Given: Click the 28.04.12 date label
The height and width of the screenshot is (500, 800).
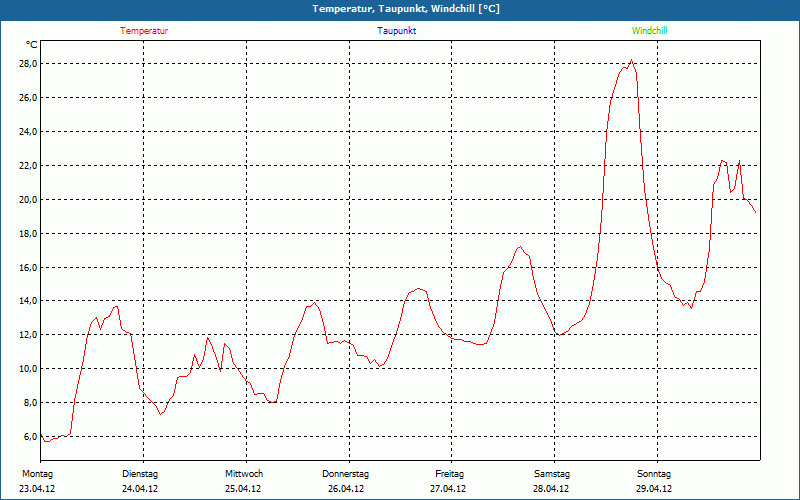Looking at the screenshot, I should click(x=551, y=489).
